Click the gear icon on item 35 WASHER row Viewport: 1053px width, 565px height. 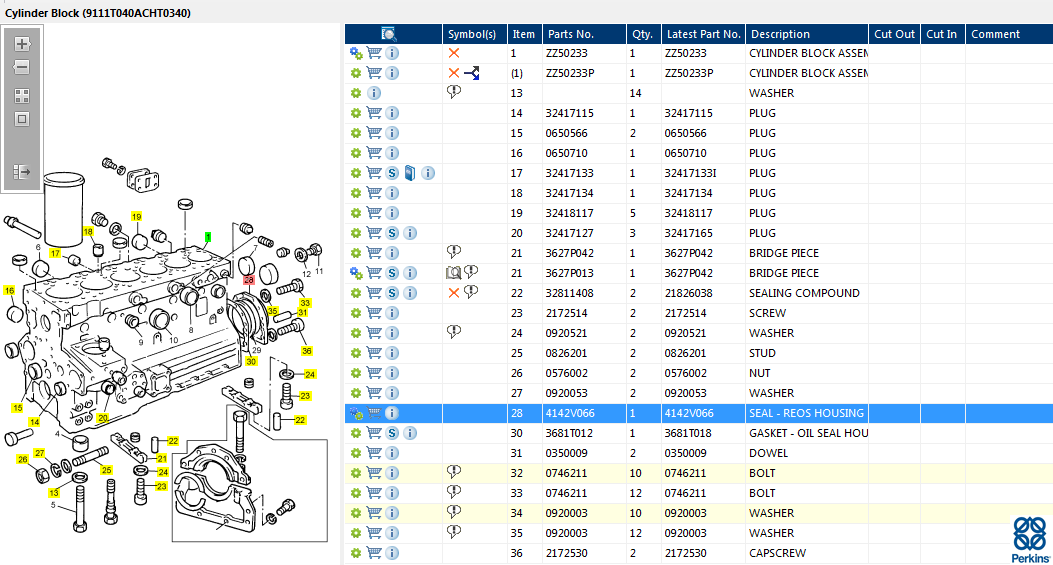click(x=356, y=533)
